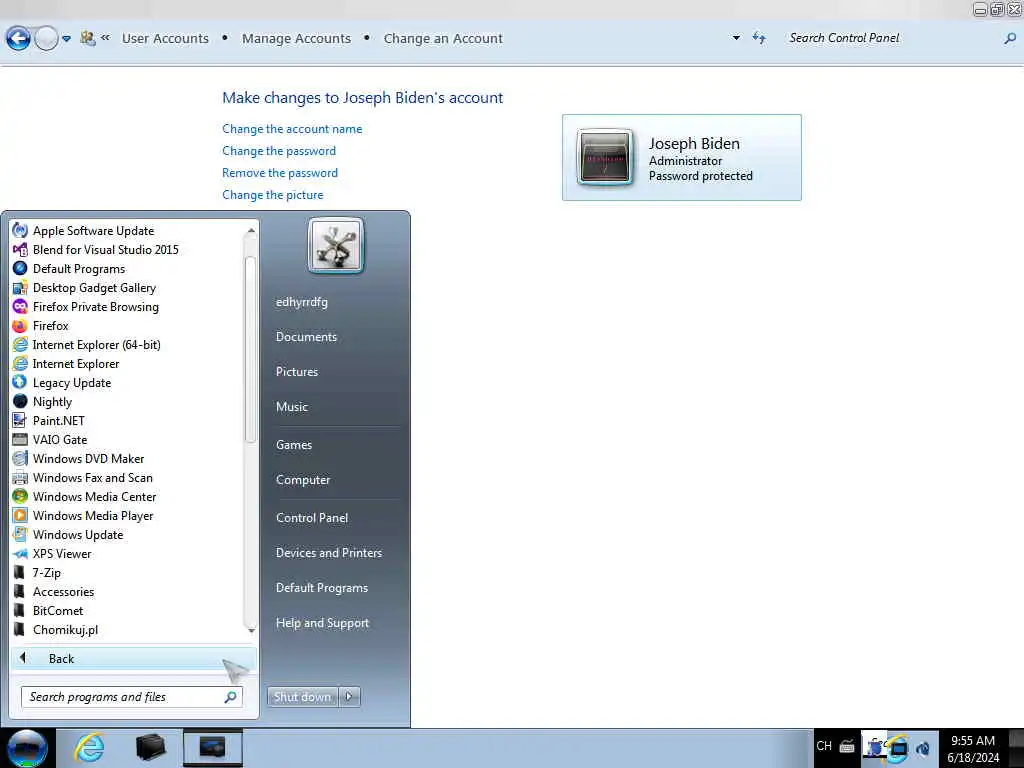The height and width of the screenshot is (768, 1024).
Task: Click Change the password link
Action: [x=279, y=151]
